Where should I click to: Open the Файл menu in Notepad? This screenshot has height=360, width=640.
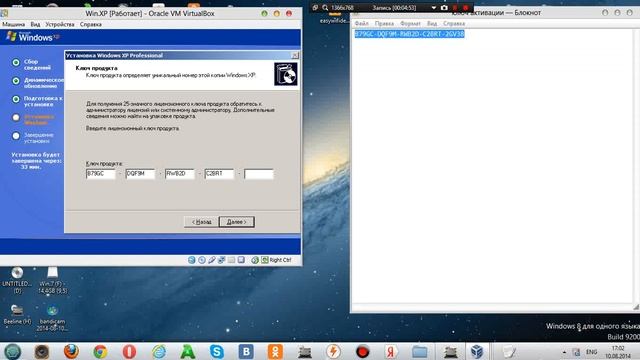click(x=362, y=24)
